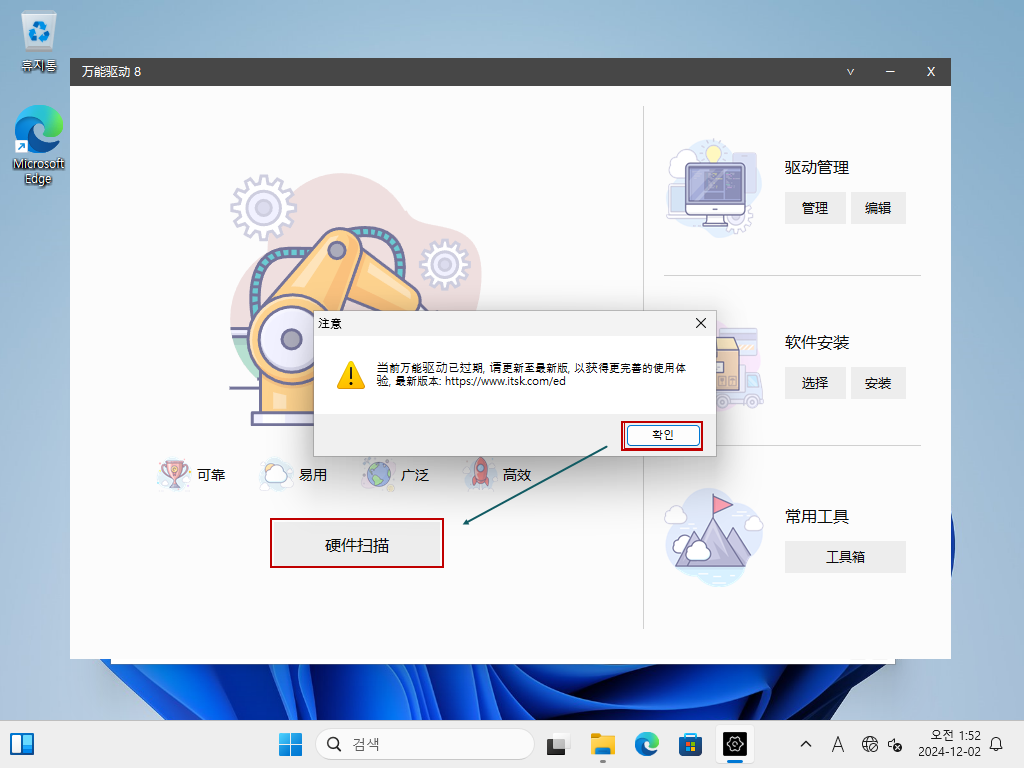
Task: Open the 工具箱 toolbox
Action: click(845, 556)
